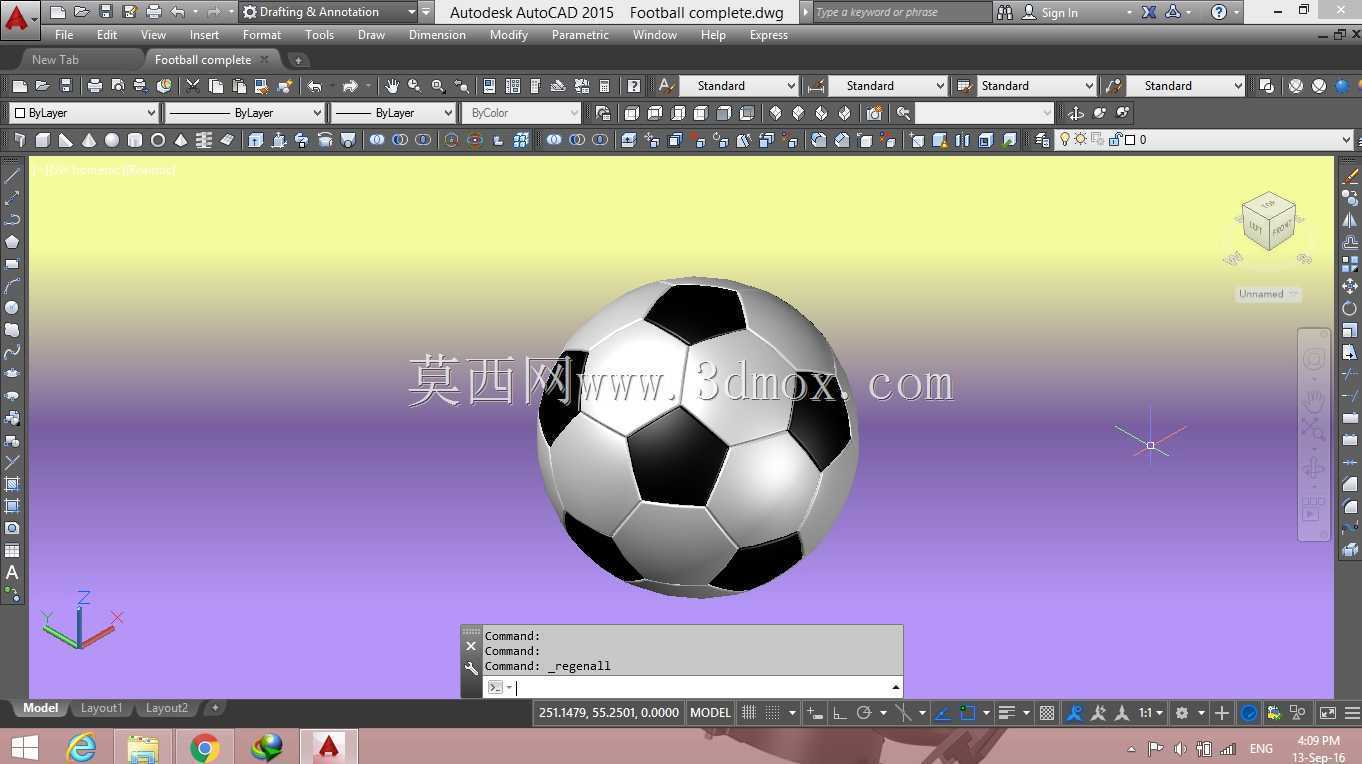Image resolution: width=1362 pixels, height=764 pixels.
Task: Select the Cone solid tool
Action: [89, 140]
